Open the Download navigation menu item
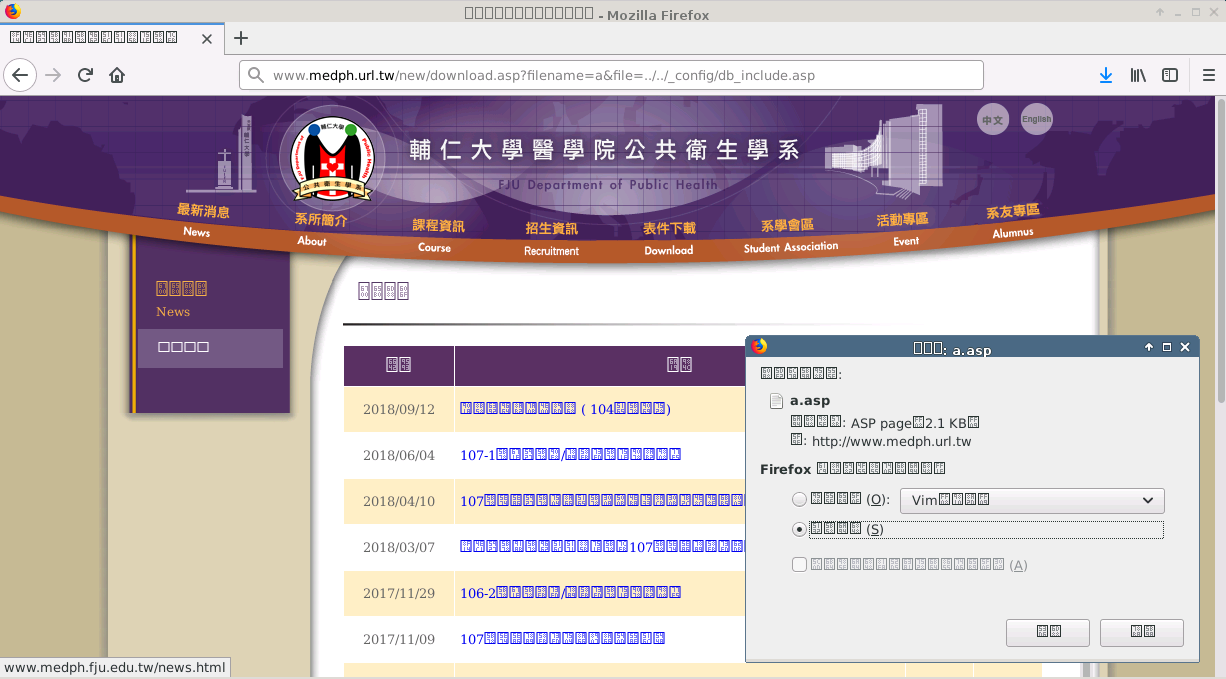 point(669,239)
